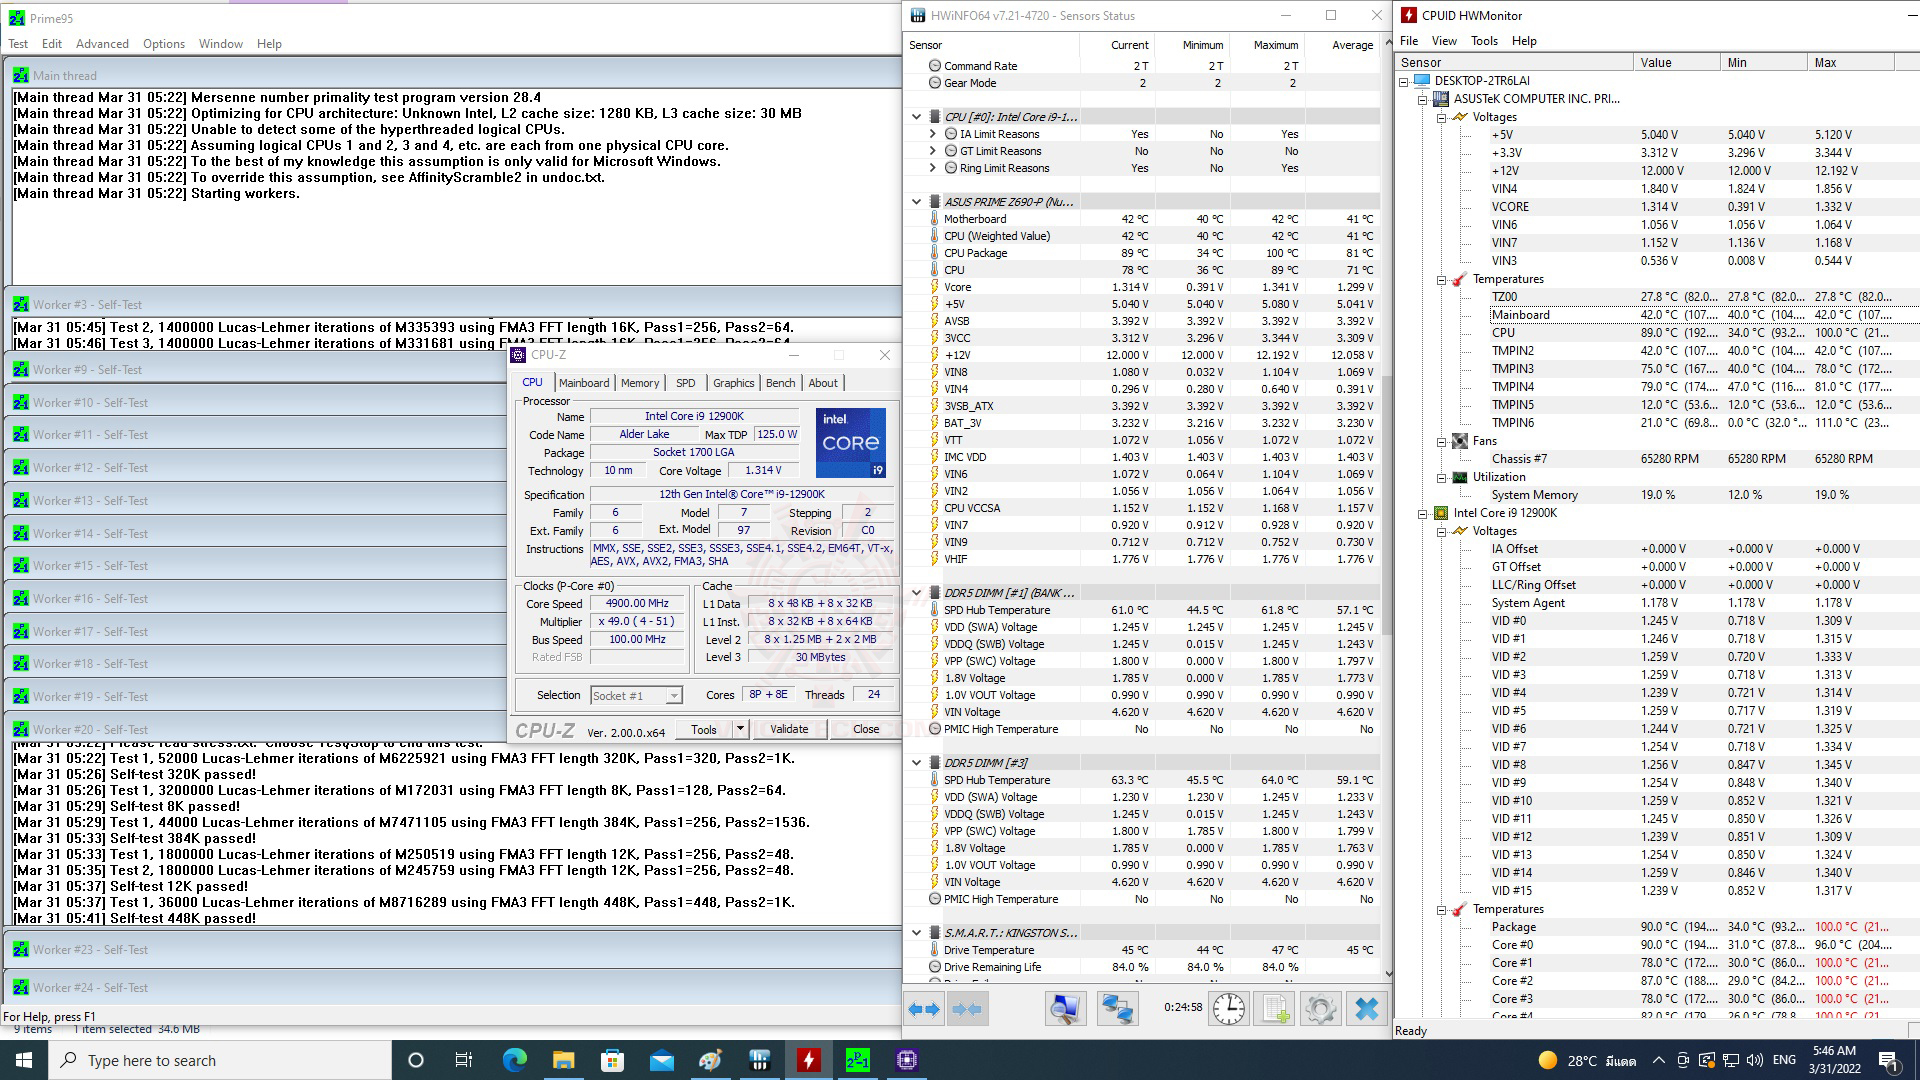Image resolution: width=1920 pixels, height=1080 pixels.
Task: Click the HWiNFO network monitors icon
Action: coord(1116,1009)
